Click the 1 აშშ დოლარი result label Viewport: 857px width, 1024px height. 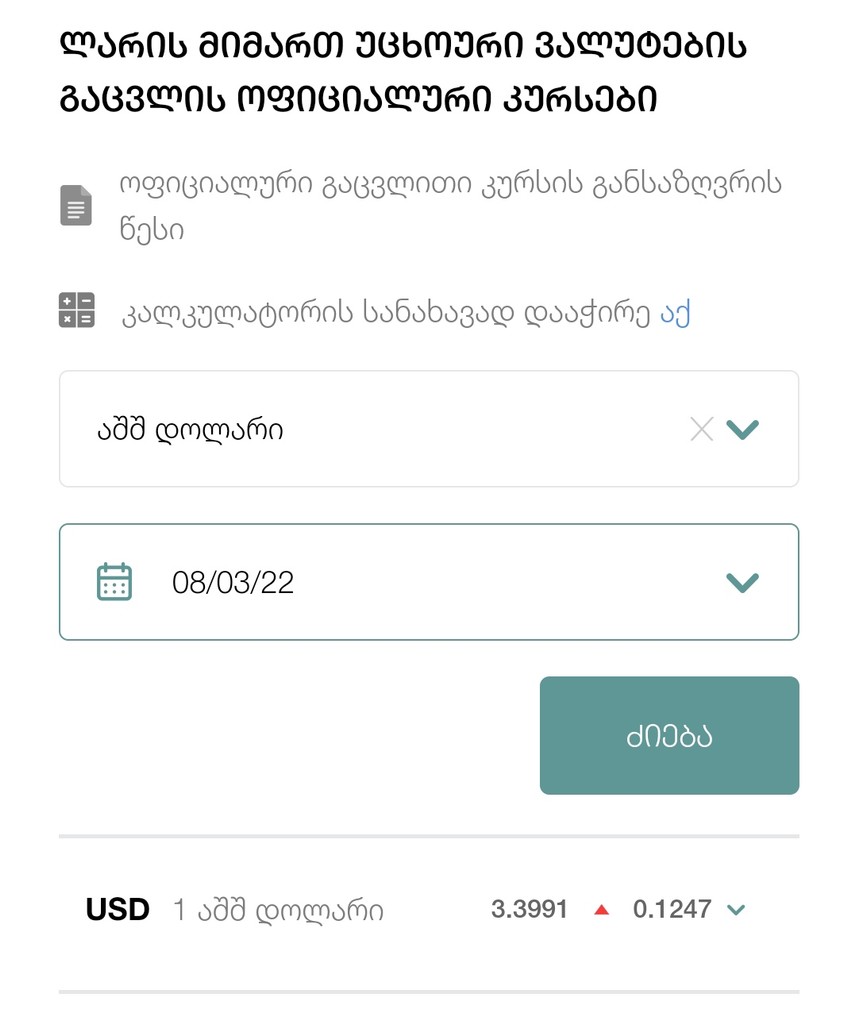pos(278,910)
